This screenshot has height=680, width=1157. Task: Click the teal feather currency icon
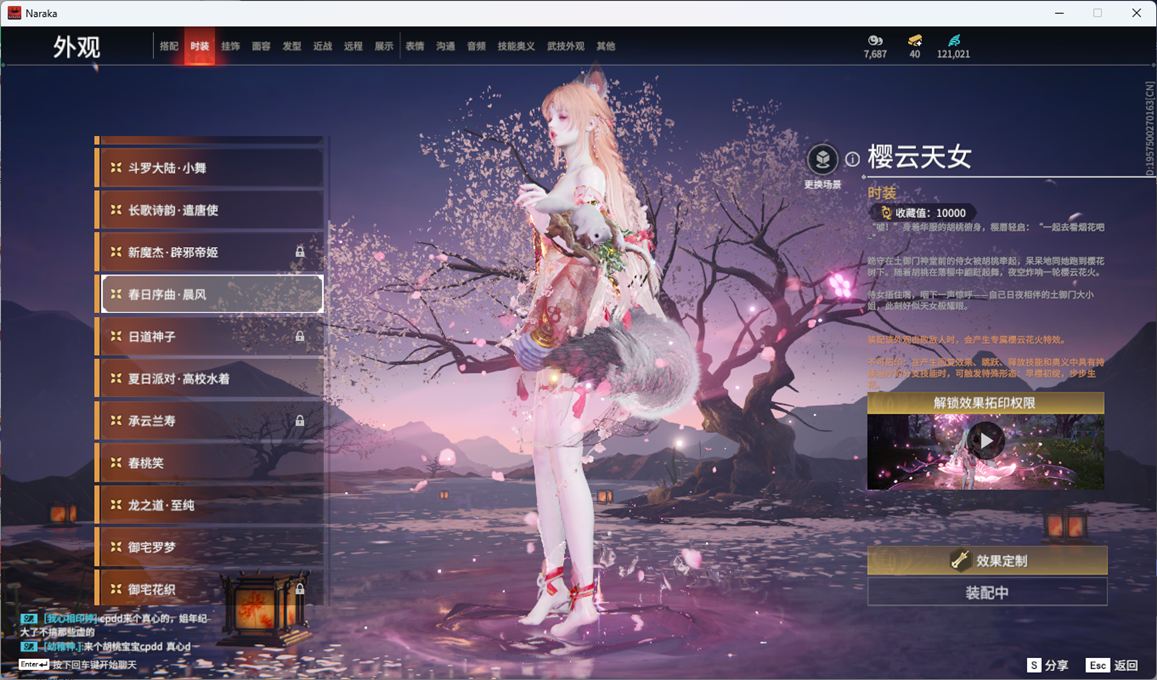pos(954,40)
